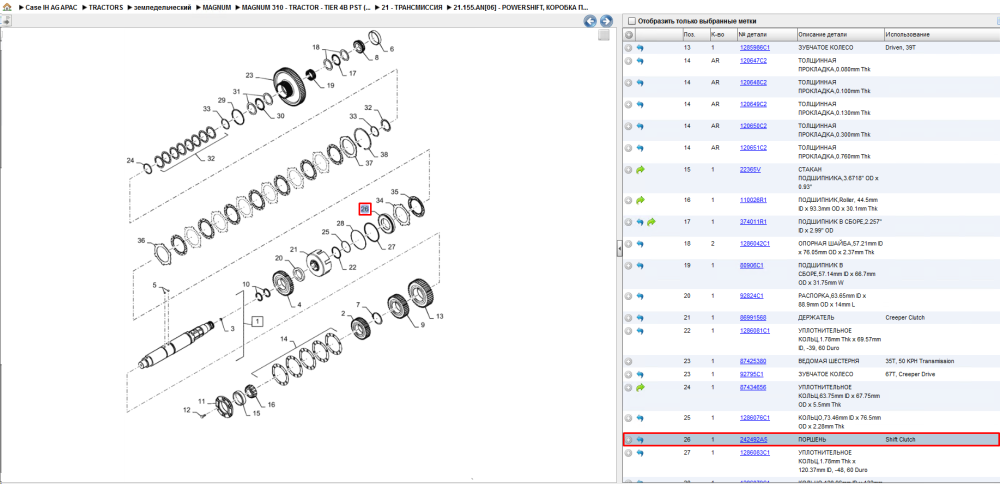Click the small arrow icon at diagram toolbar's left end
1000x484 pixels.
pyautogui.click(x=6, y=21)
